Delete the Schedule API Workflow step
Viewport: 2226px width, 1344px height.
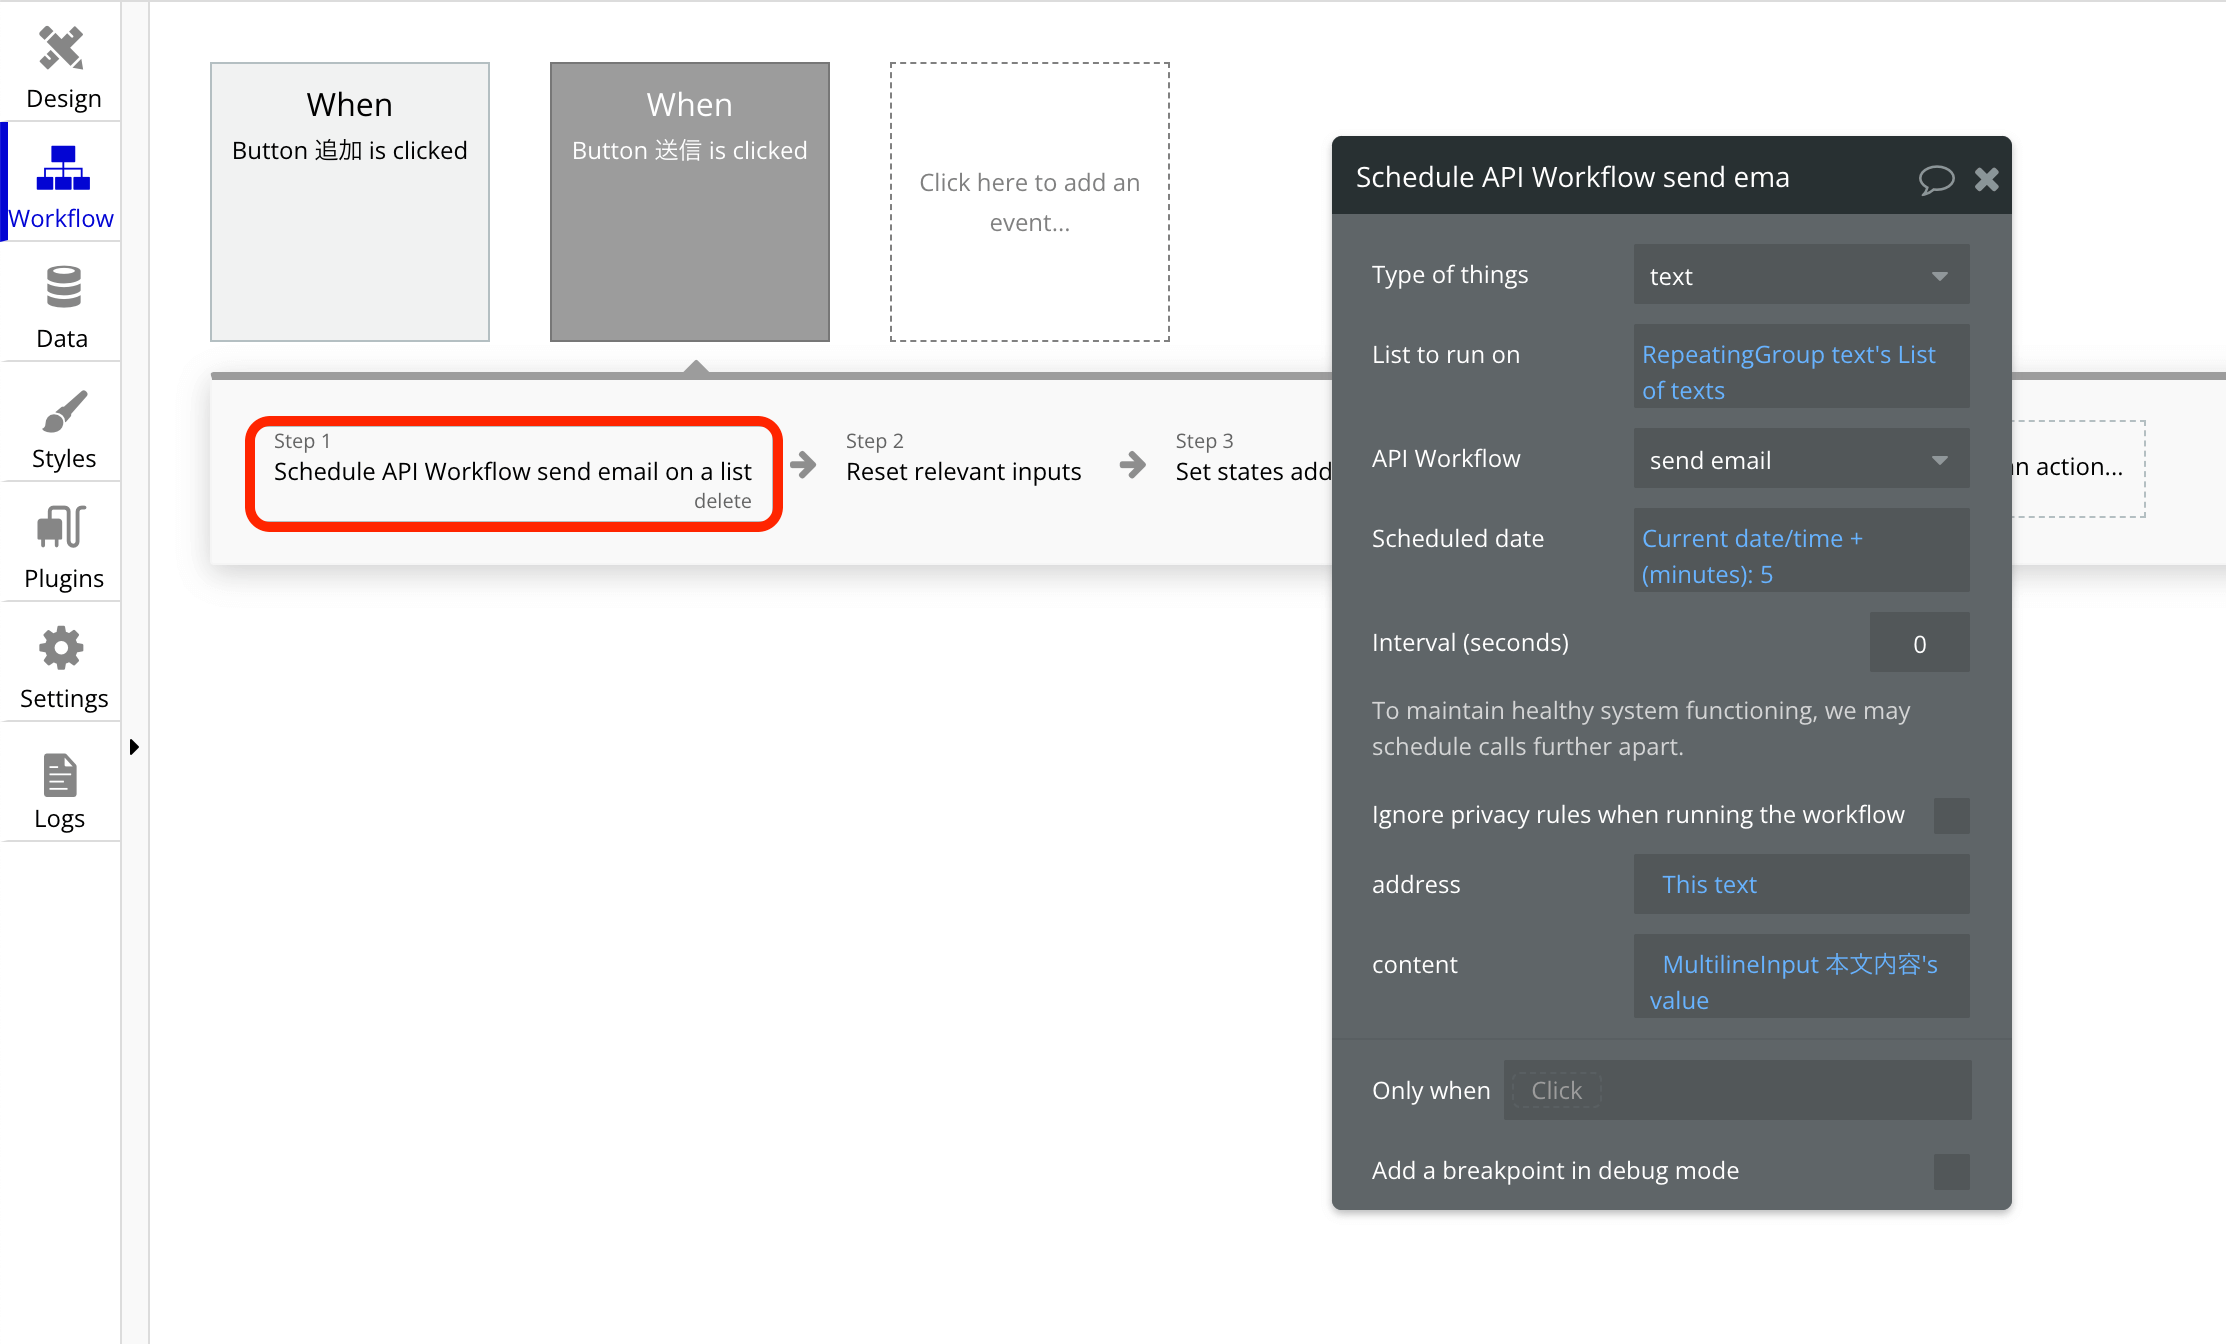(722, 501)
